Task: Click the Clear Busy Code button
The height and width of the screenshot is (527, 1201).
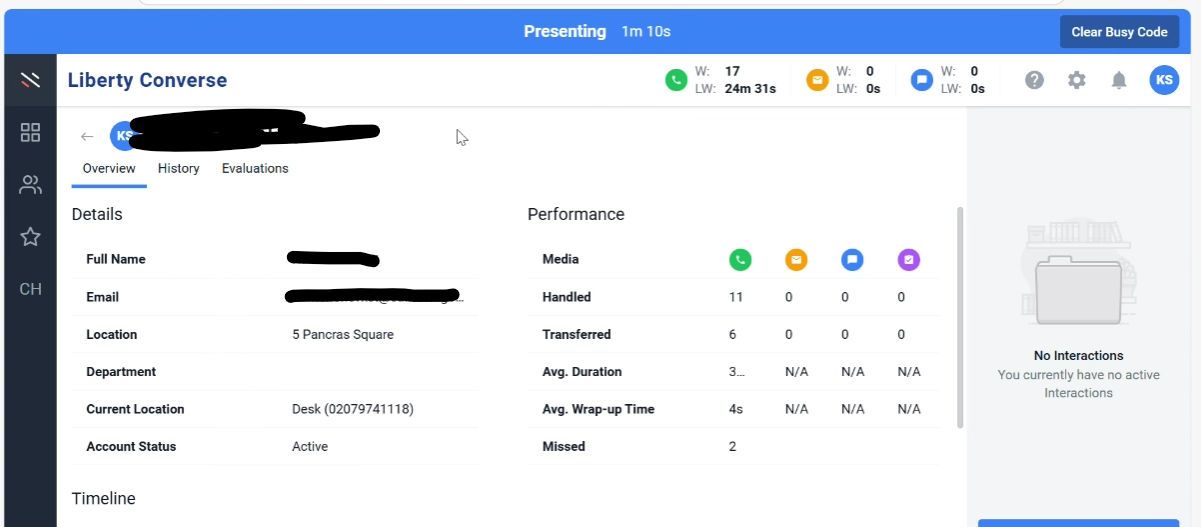Action: [1119, 32]
